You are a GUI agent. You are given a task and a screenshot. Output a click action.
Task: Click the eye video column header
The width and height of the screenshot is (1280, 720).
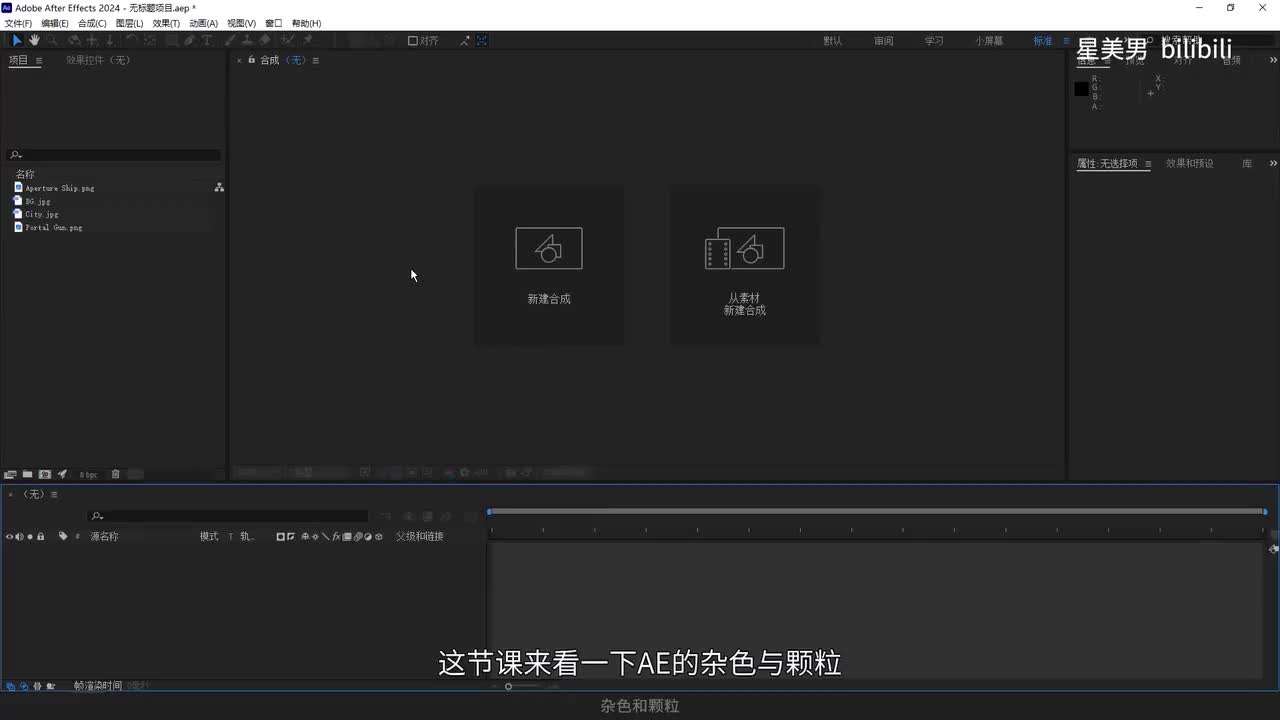pyautogui.click(x=10, y=536)
